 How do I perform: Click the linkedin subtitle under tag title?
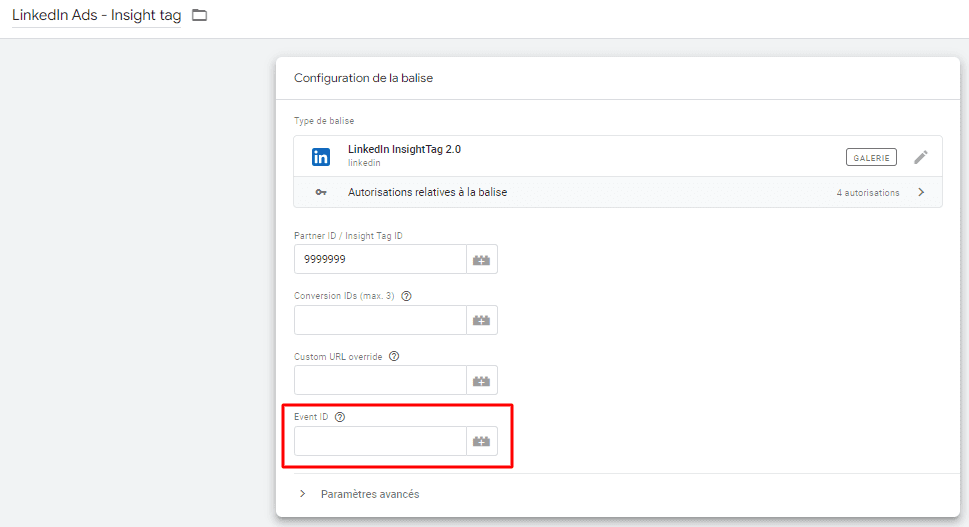364,162
